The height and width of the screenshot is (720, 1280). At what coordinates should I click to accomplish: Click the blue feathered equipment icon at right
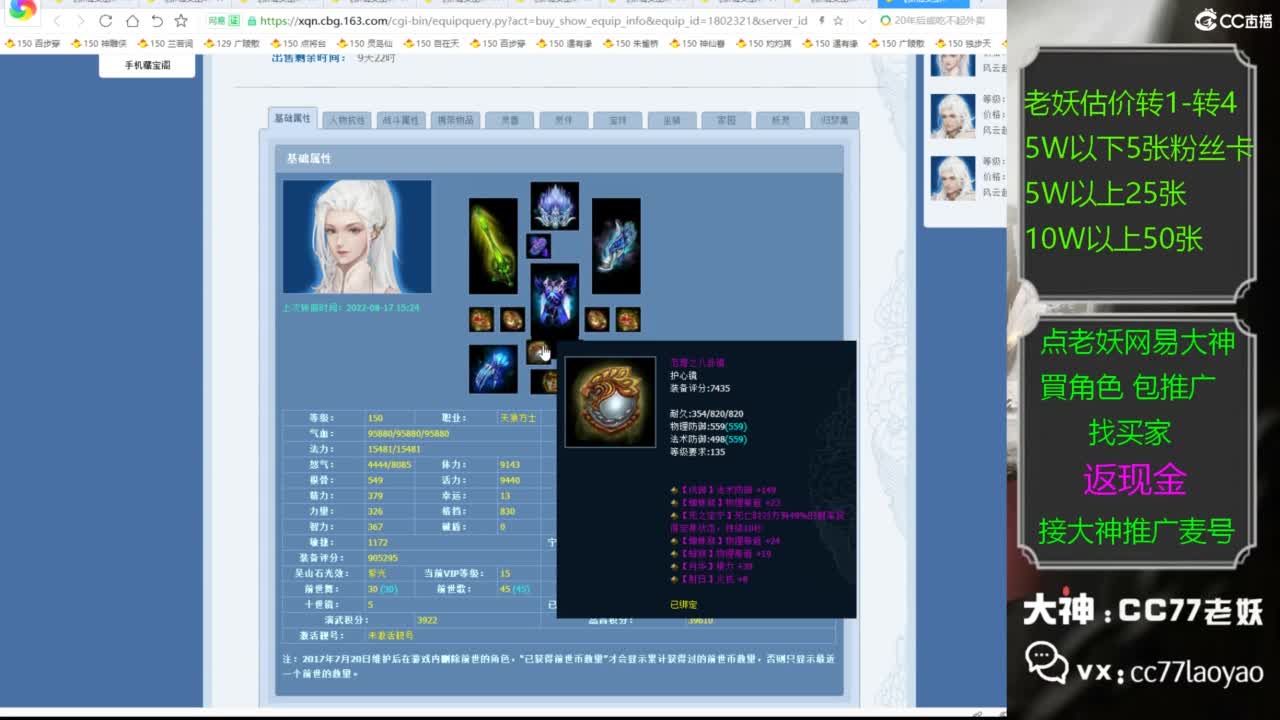click(616, 246)
